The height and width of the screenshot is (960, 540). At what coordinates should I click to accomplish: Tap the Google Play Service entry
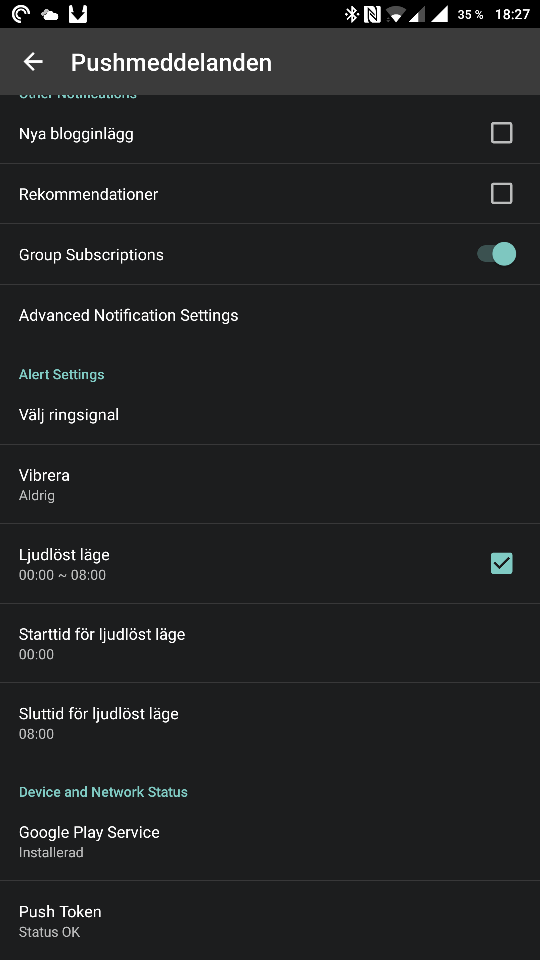click(x=270, y=841)
